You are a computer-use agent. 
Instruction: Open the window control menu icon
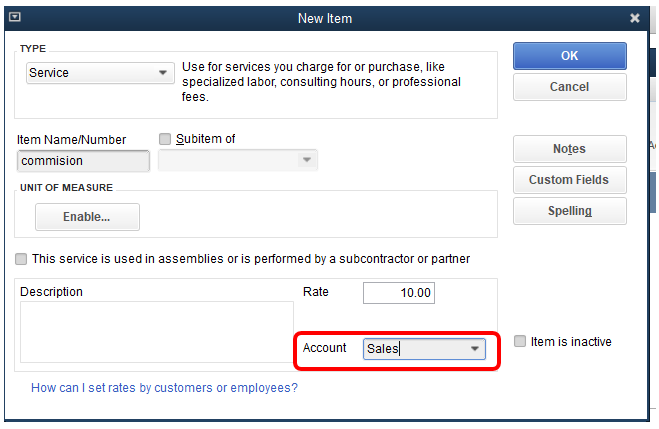(x=15, y=17)
